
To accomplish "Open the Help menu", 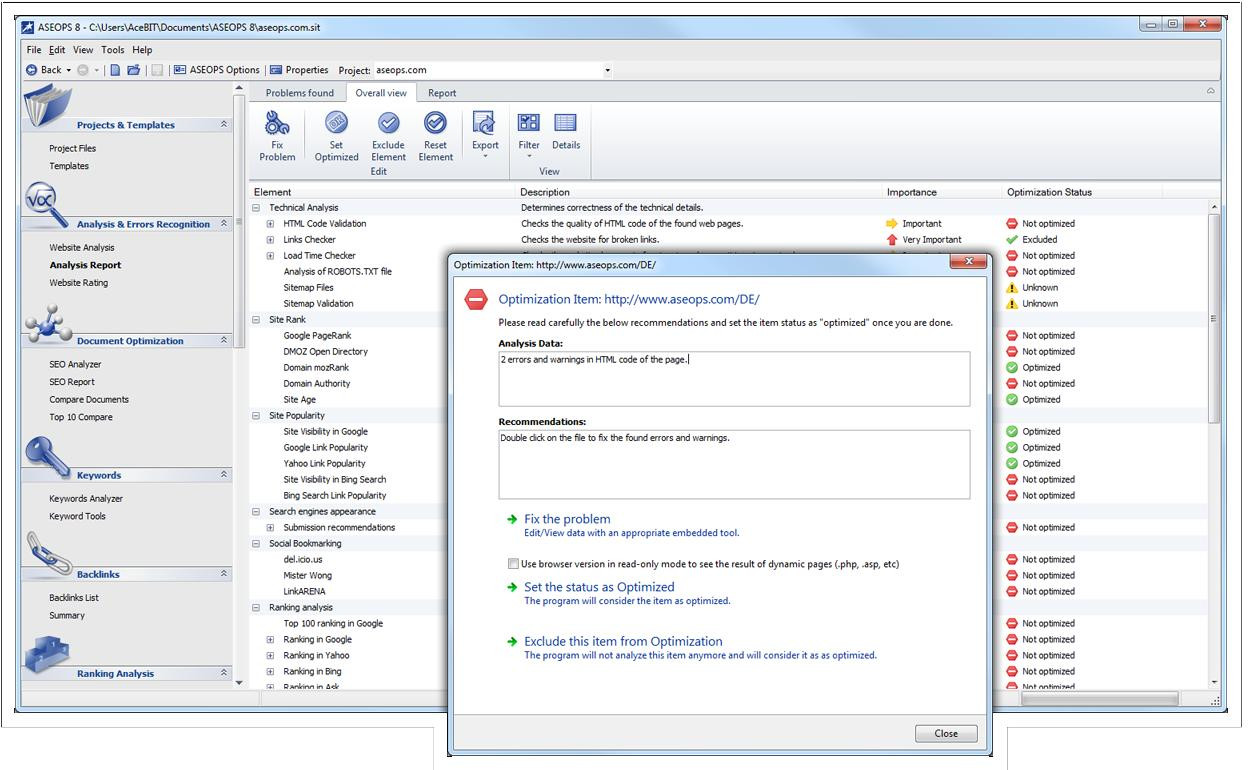I will [x=142, y=50].
